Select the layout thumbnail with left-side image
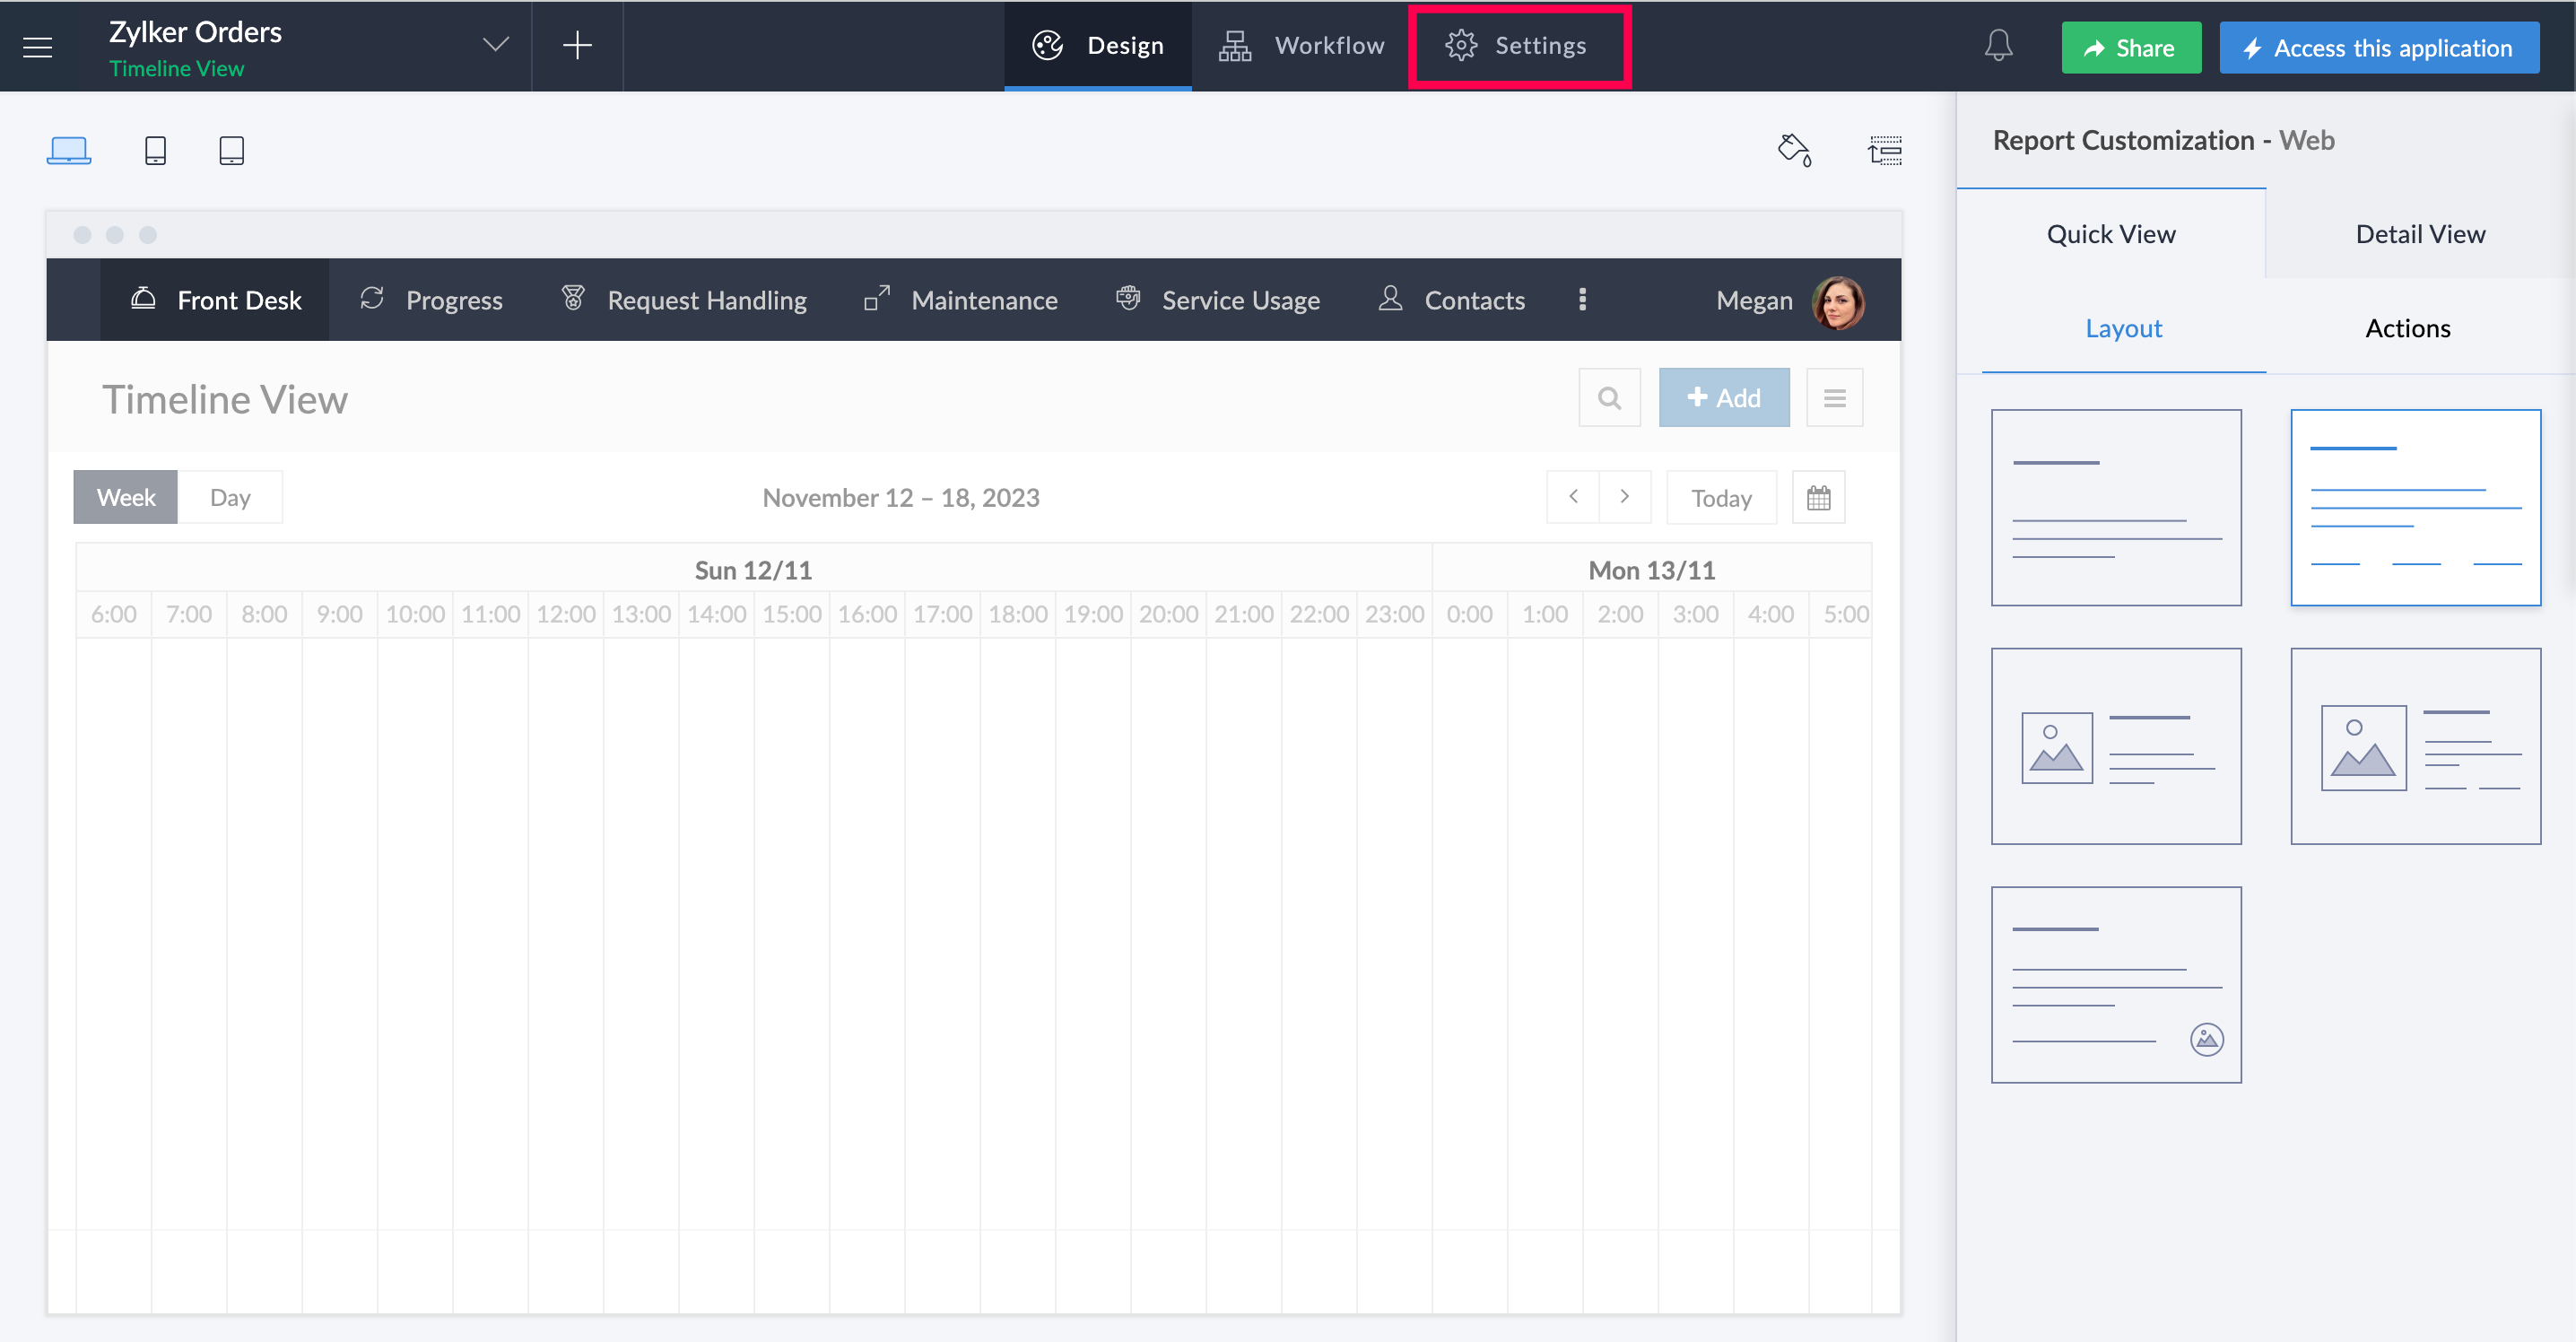Viewport: 2576px width, 1342px height. 2117,746
